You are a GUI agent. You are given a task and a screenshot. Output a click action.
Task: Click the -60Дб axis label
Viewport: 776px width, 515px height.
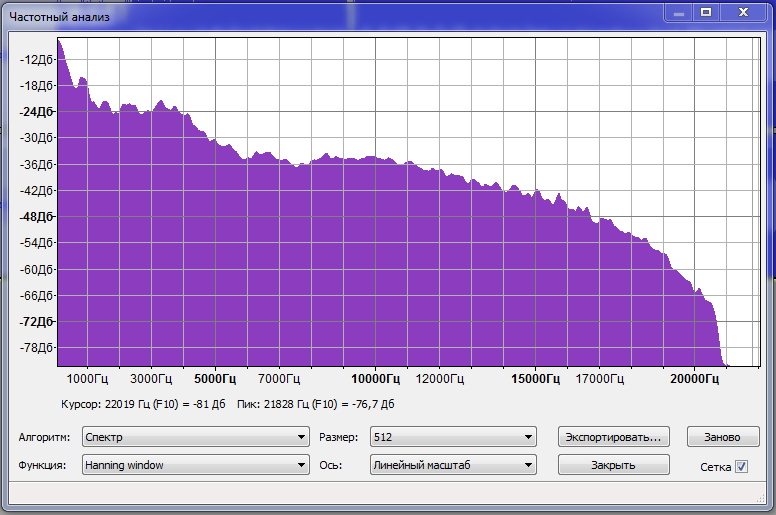36,270
